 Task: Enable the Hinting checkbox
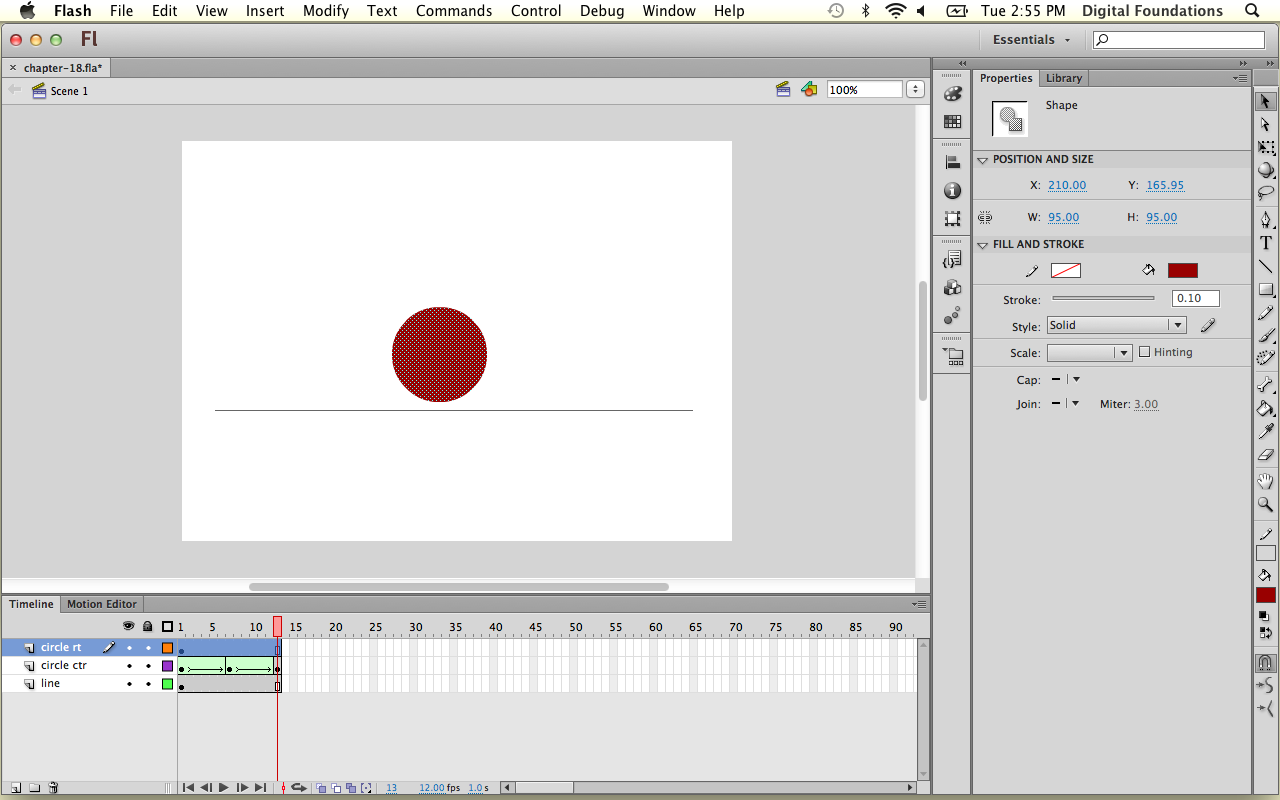tap(1145, 352)
